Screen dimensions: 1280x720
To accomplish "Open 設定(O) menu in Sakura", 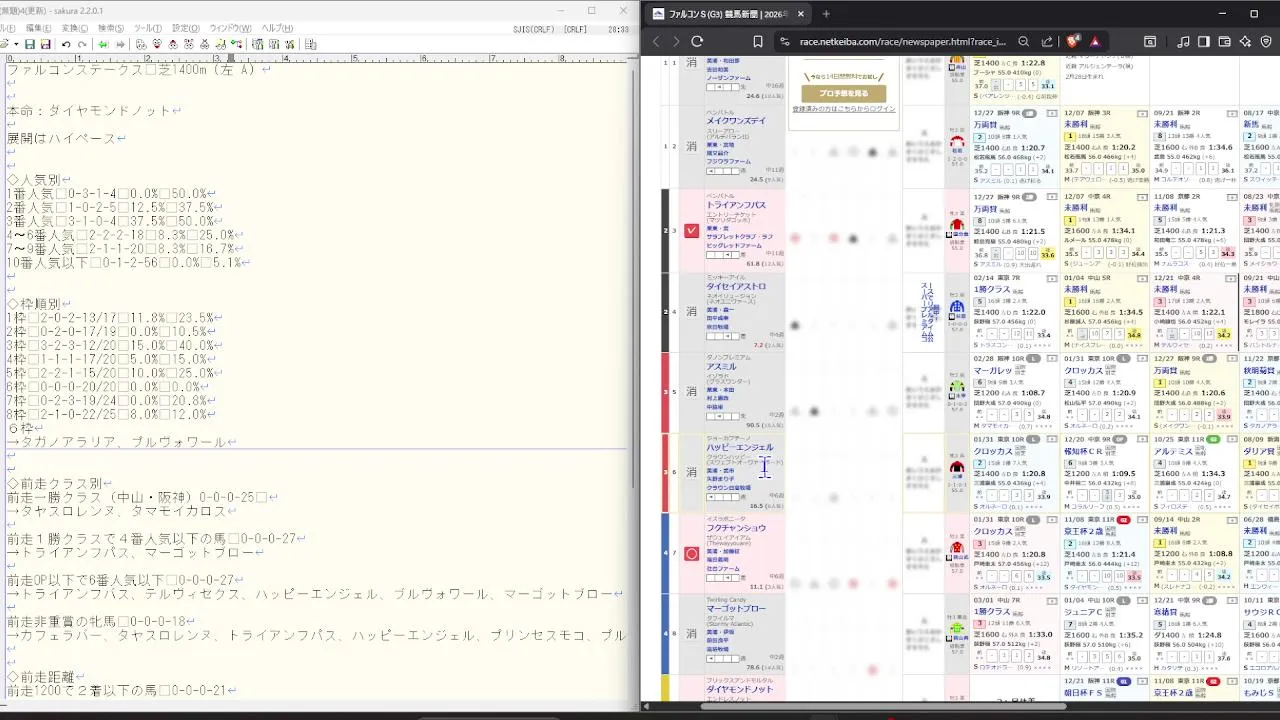I will point(186,28).
